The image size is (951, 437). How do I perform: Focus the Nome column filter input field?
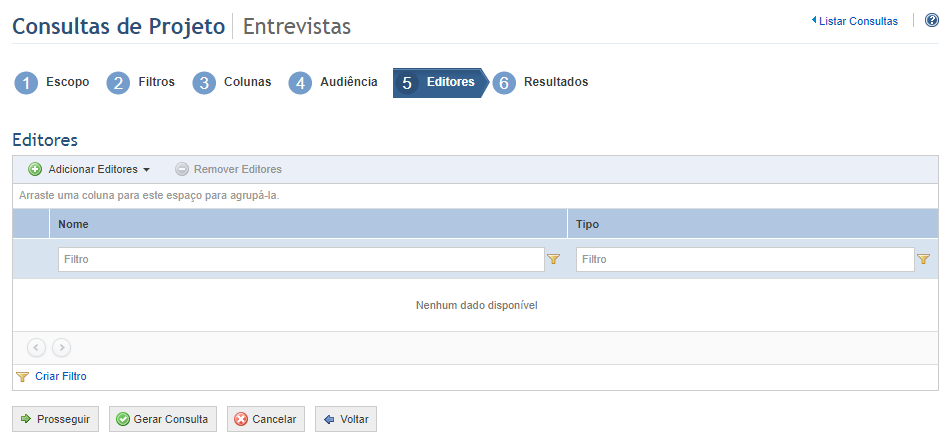(x=301, y=259)
